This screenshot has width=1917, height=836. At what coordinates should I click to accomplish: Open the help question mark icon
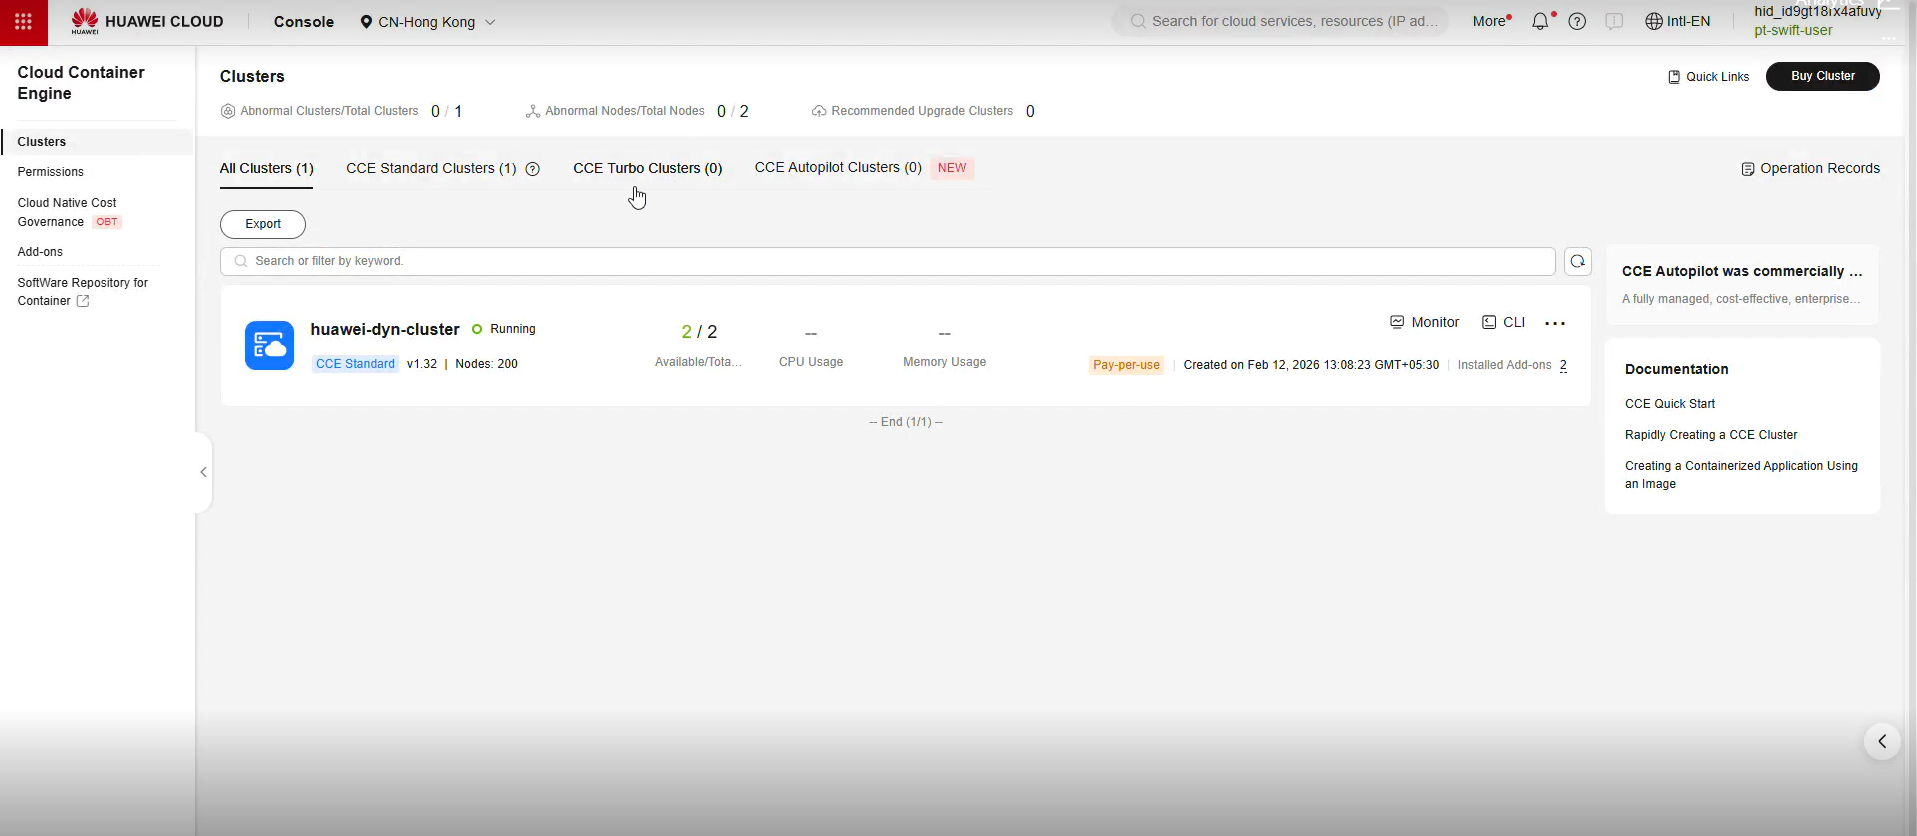click(1577, 21)
